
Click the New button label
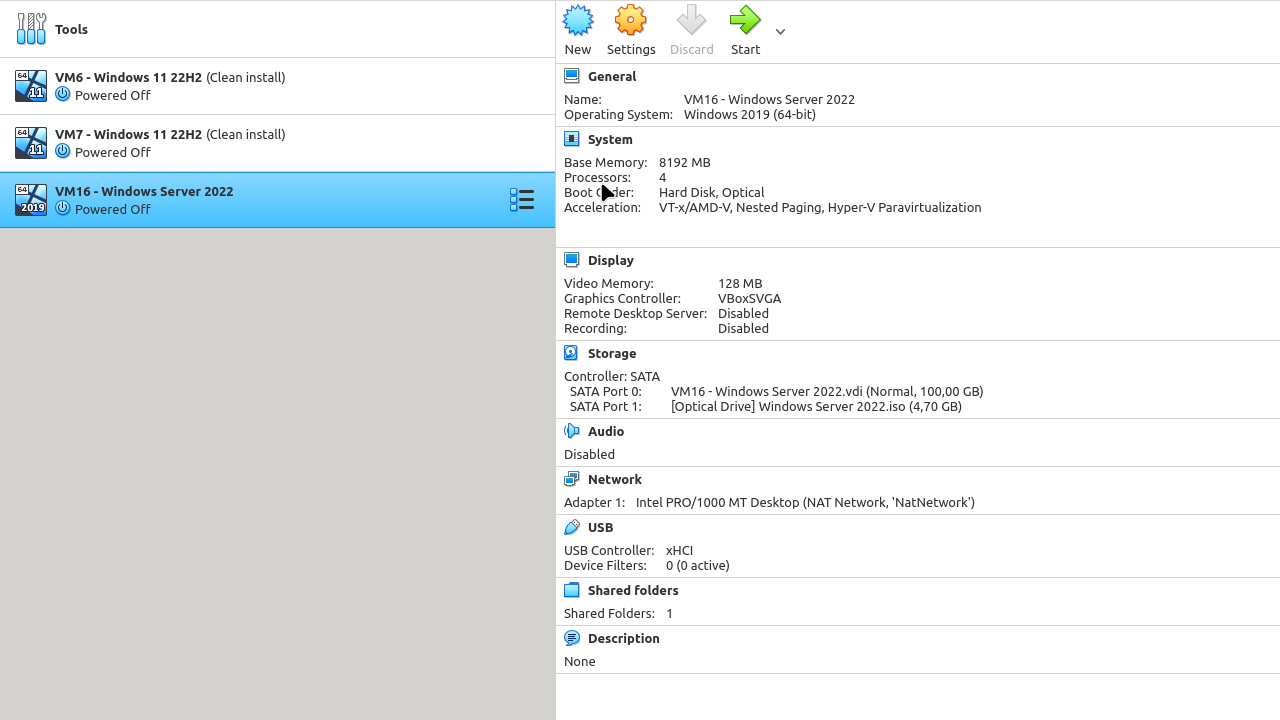pyautogui.click(x=578, y=49)
